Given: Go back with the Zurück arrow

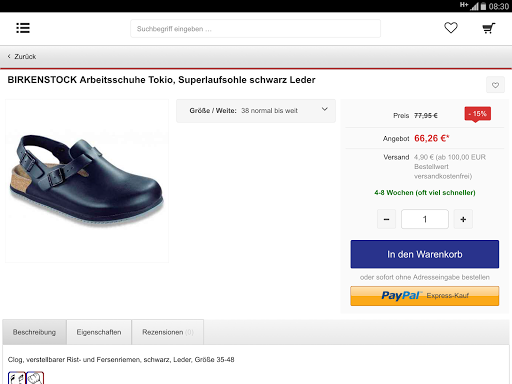Looking at the screenshot, I should point(22,57).
